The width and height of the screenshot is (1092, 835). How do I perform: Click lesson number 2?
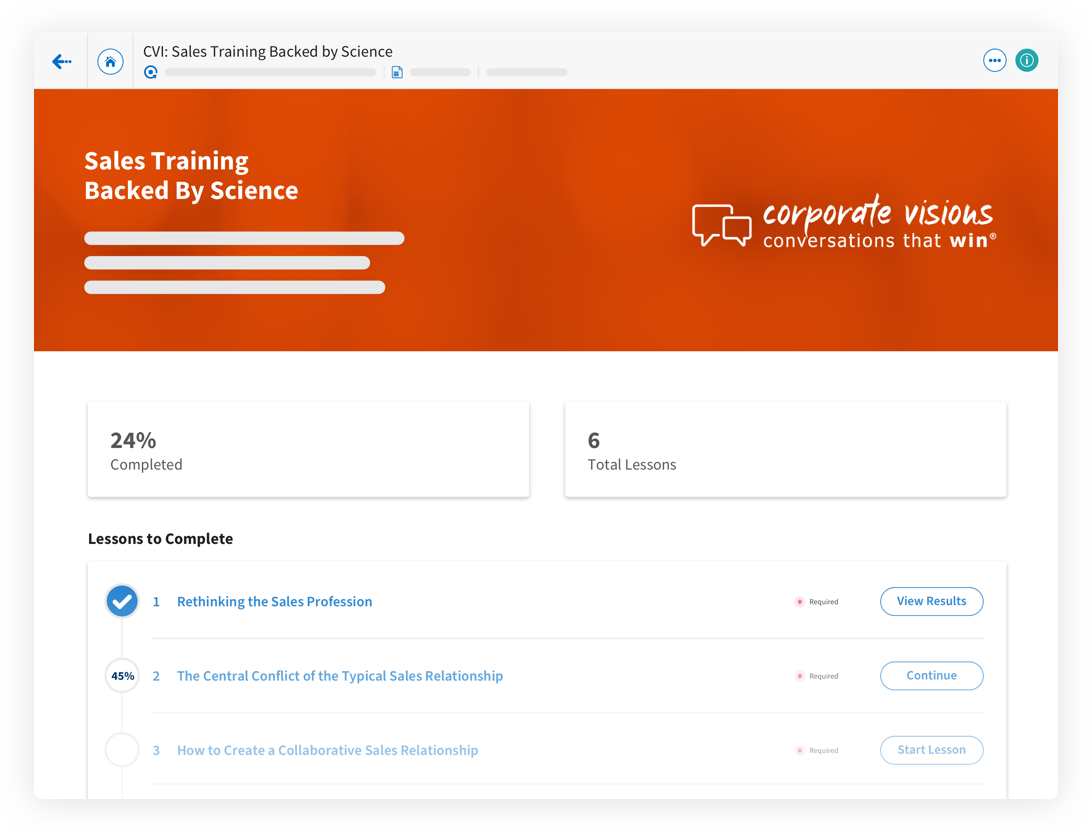pos(156,676)
